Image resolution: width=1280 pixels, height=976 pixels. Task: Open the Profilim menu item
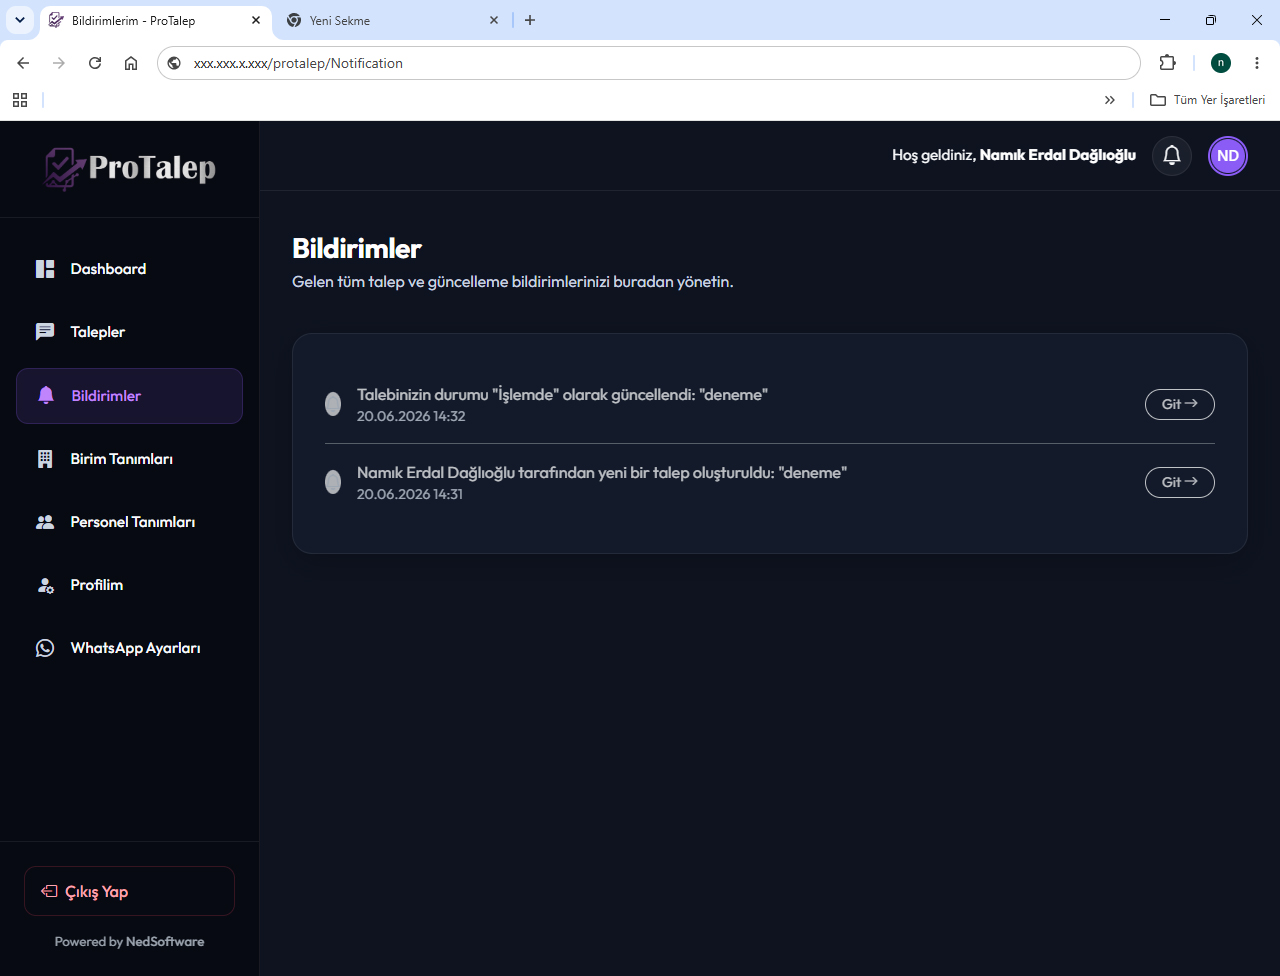tap(129, 585)
